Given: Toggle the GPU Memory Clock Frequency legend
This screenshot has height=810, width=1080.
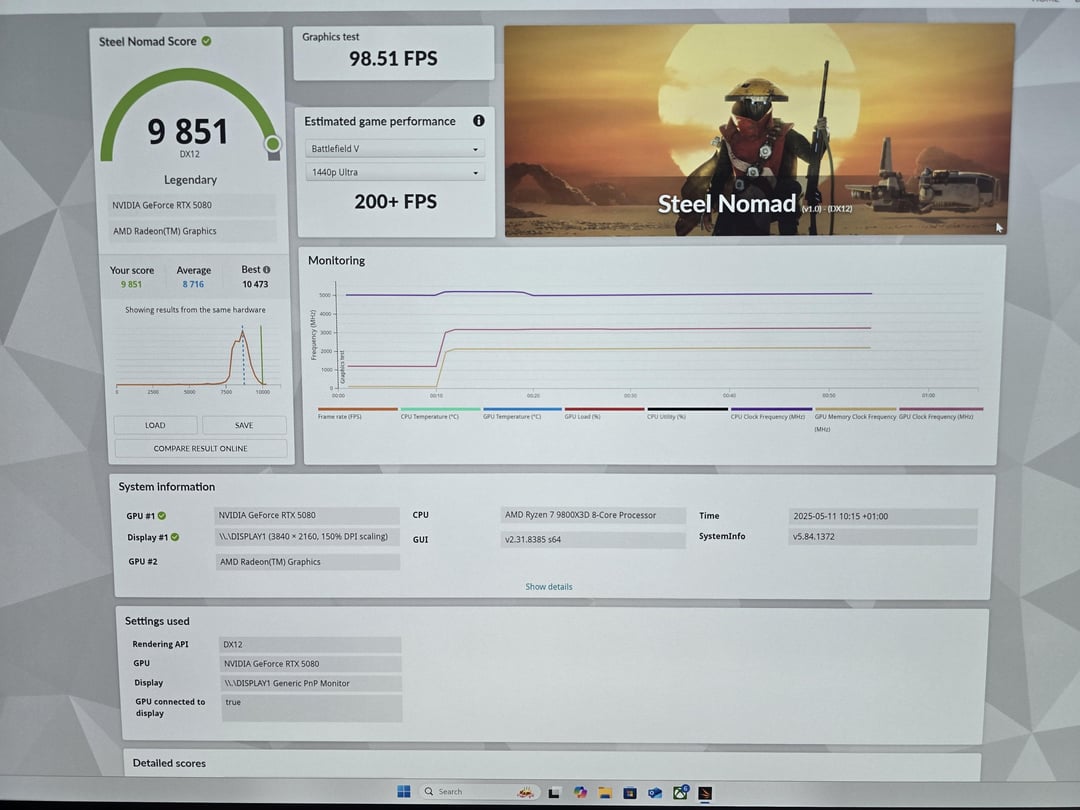Looking at the screenshot, I should (x=855, y=418).
